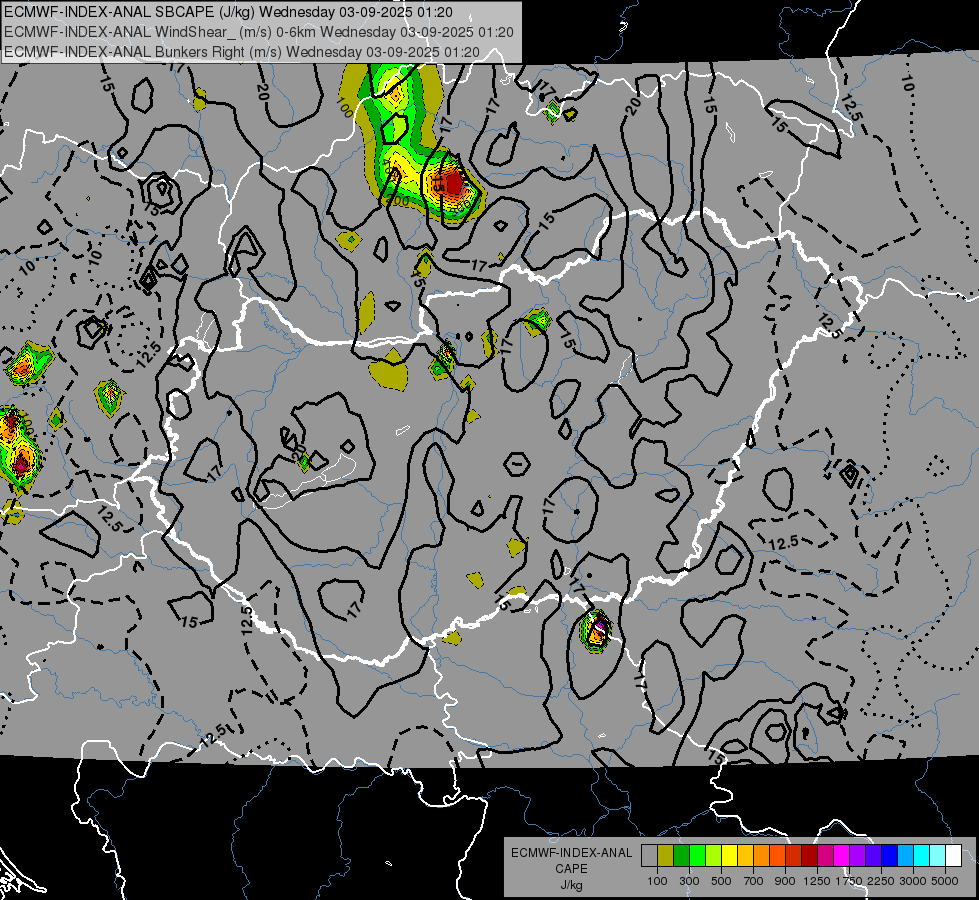Click the white legend swatch
Image resolution: width=979 pixels, height=900 pixels.
coord(953,856)
